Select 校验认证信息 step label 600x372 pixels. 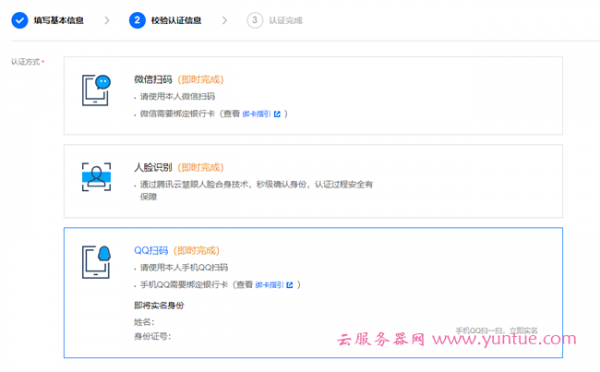[176, 20]
